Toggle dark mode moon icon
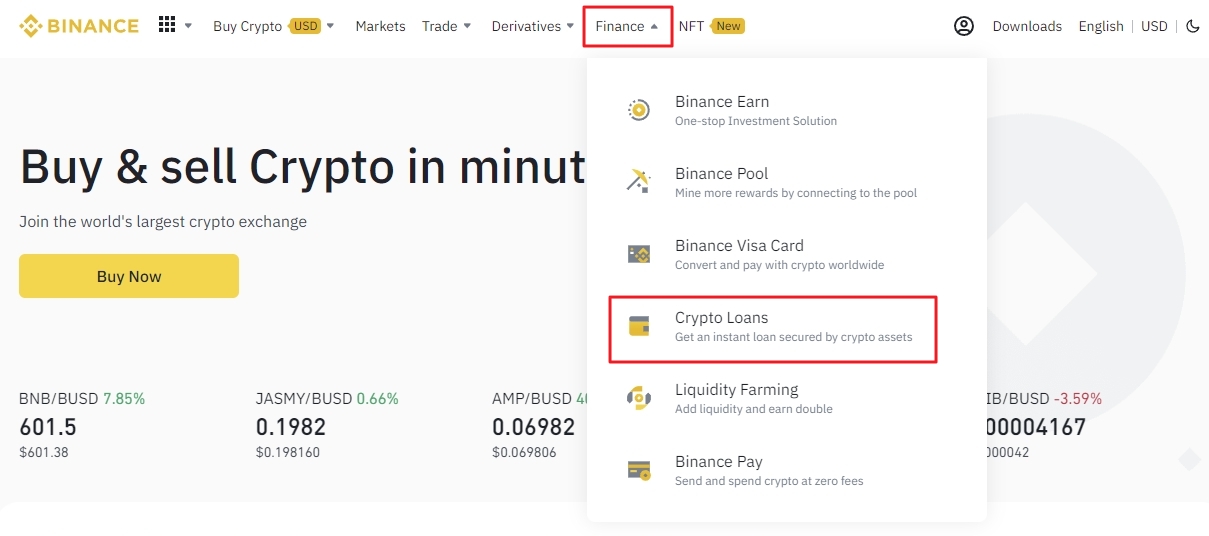This screenshot has height=536, width=1209. 1192,26
